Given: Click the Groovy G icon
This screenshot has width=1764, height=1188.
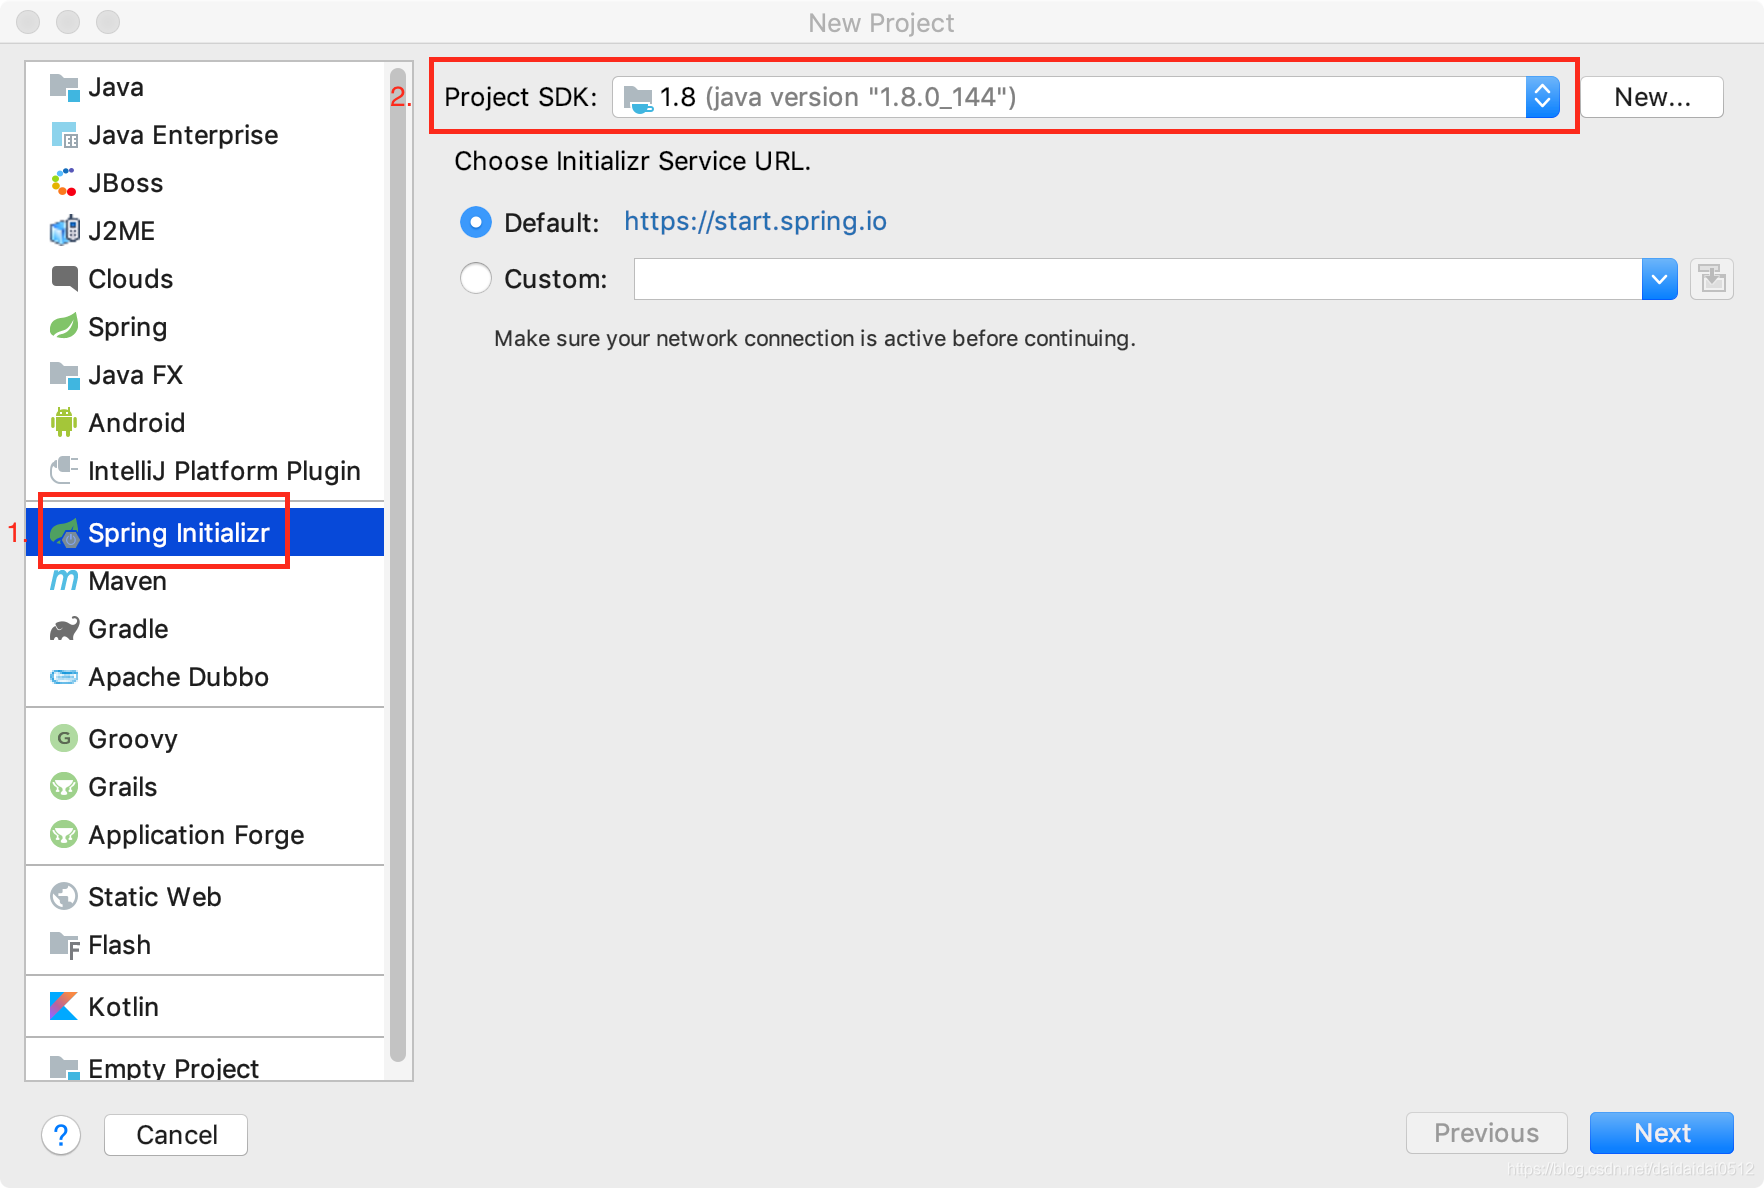Looking at the screenshot, I should 64,738.
